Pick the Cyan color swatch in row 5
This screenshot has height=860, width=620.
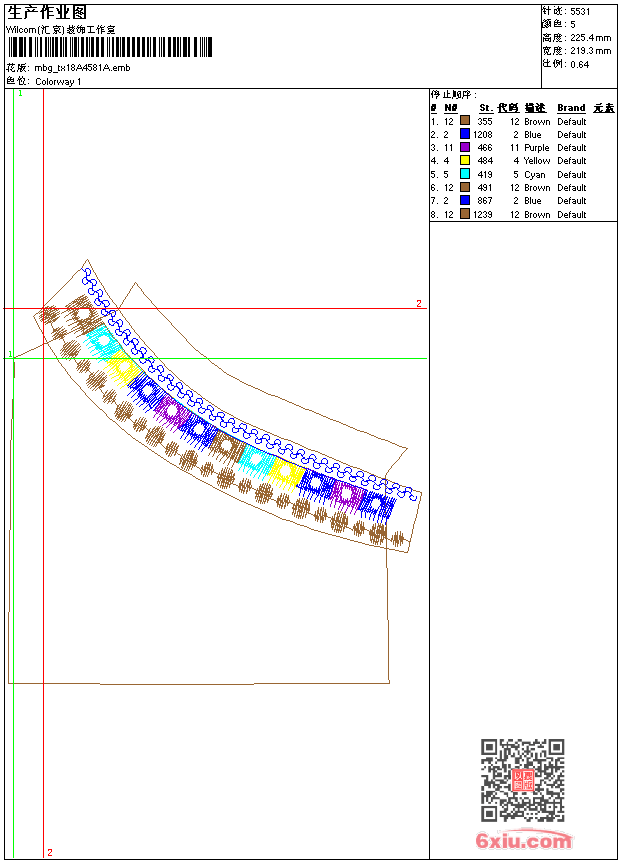[x=465, y=174]
